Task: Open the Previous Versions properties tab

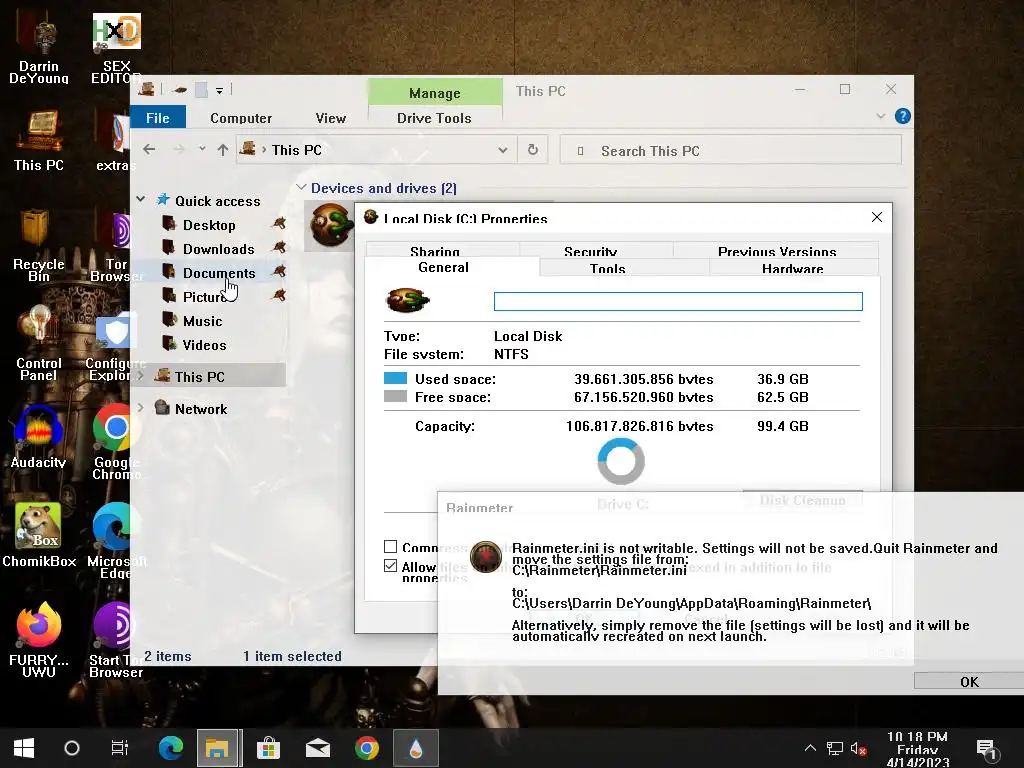Action: [777, 251]
